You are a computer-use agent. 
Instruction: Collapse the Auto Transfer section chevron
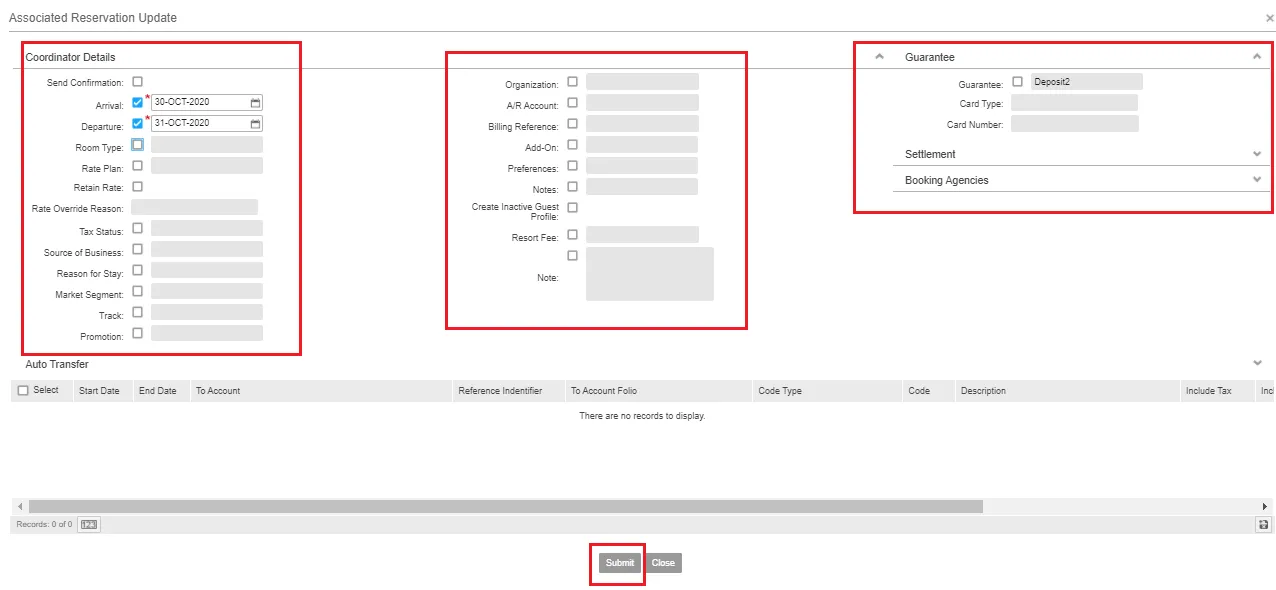1257,364
